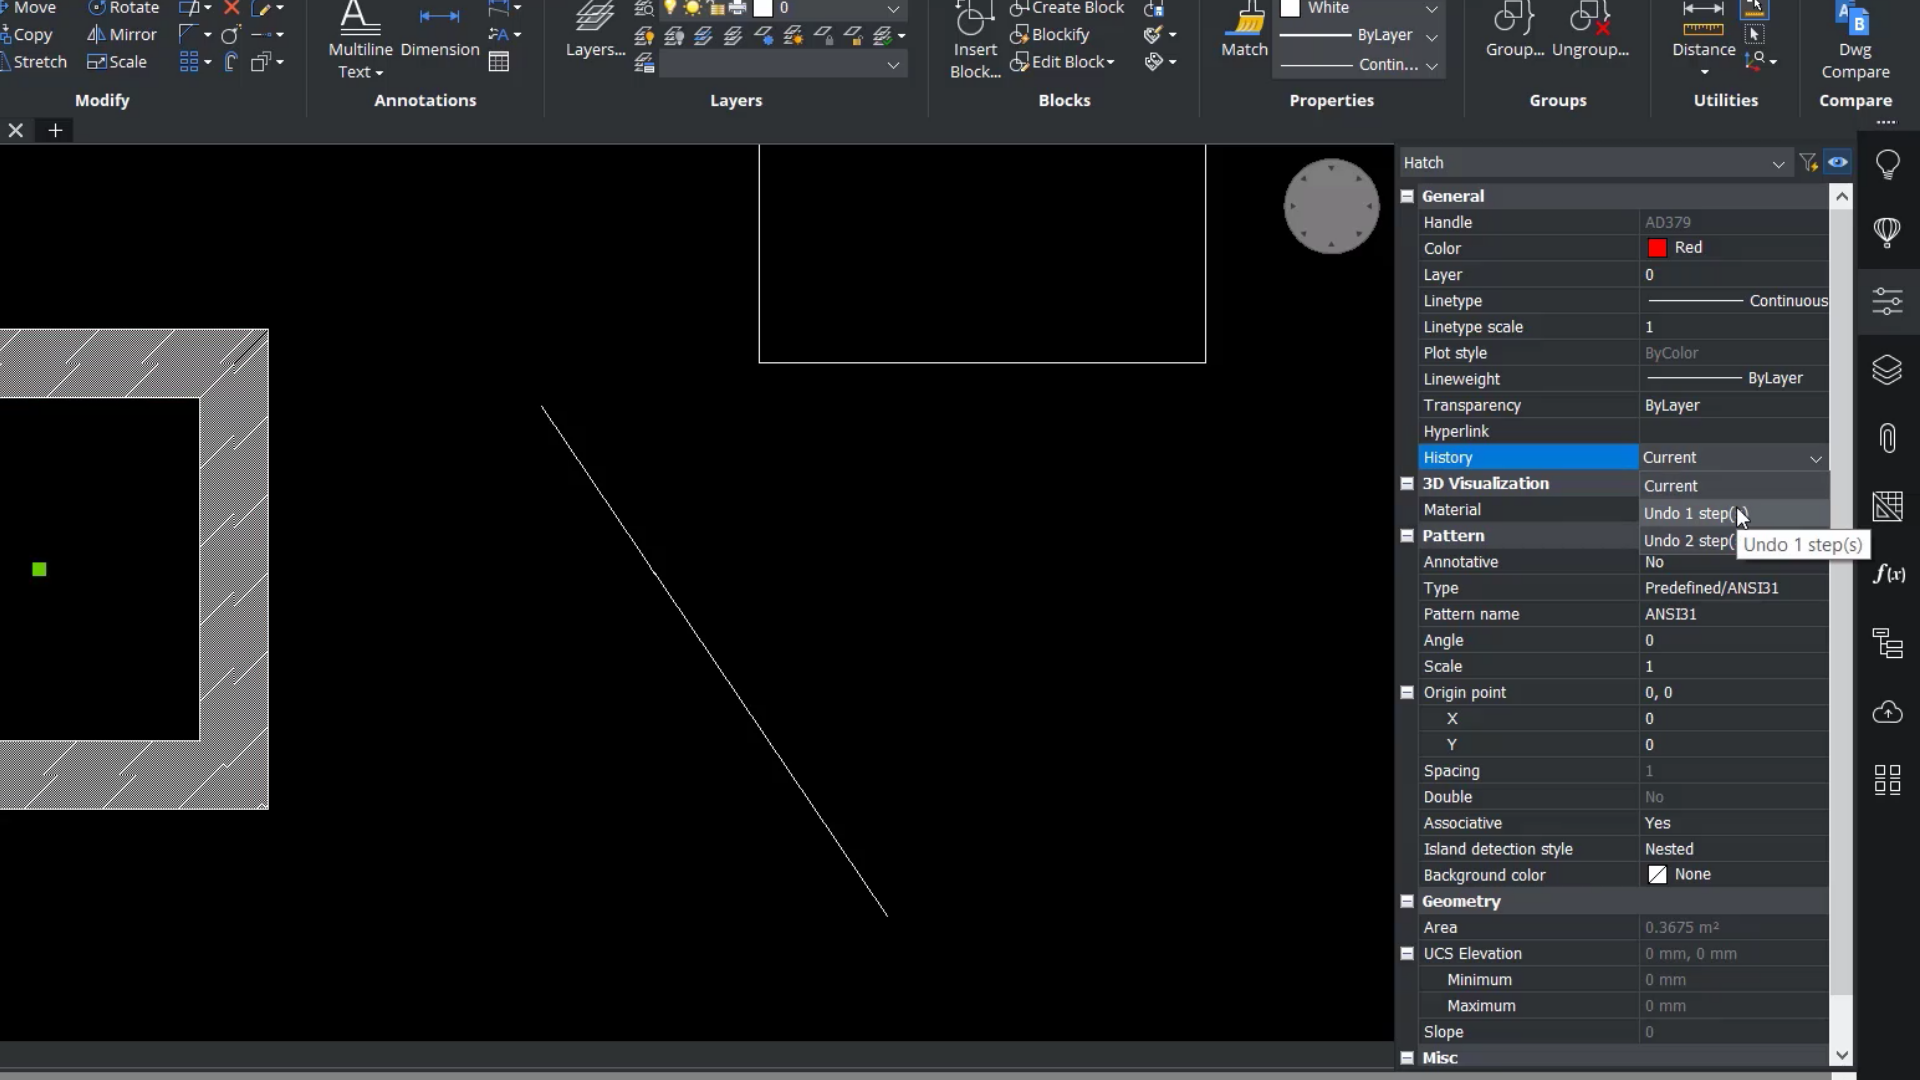This screenshot has width=1920, height=1080.
Task: Open the ByLayer linetype dropdown
Action: (x=1433, y=36)
